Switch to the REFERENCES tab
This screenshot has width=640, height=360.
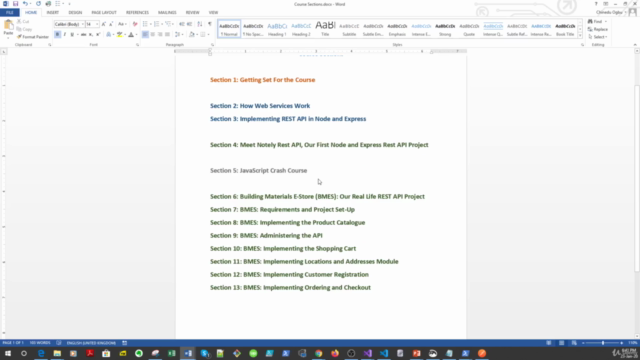[137, 13]
